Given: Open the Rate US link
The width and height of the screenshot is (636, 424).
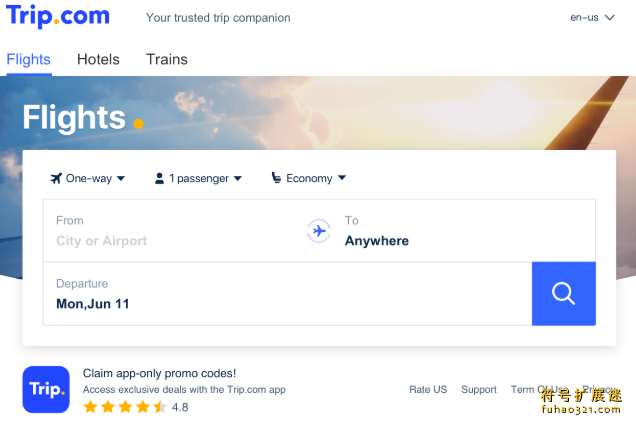Looking at the screenshot, I should pos(428,390).
